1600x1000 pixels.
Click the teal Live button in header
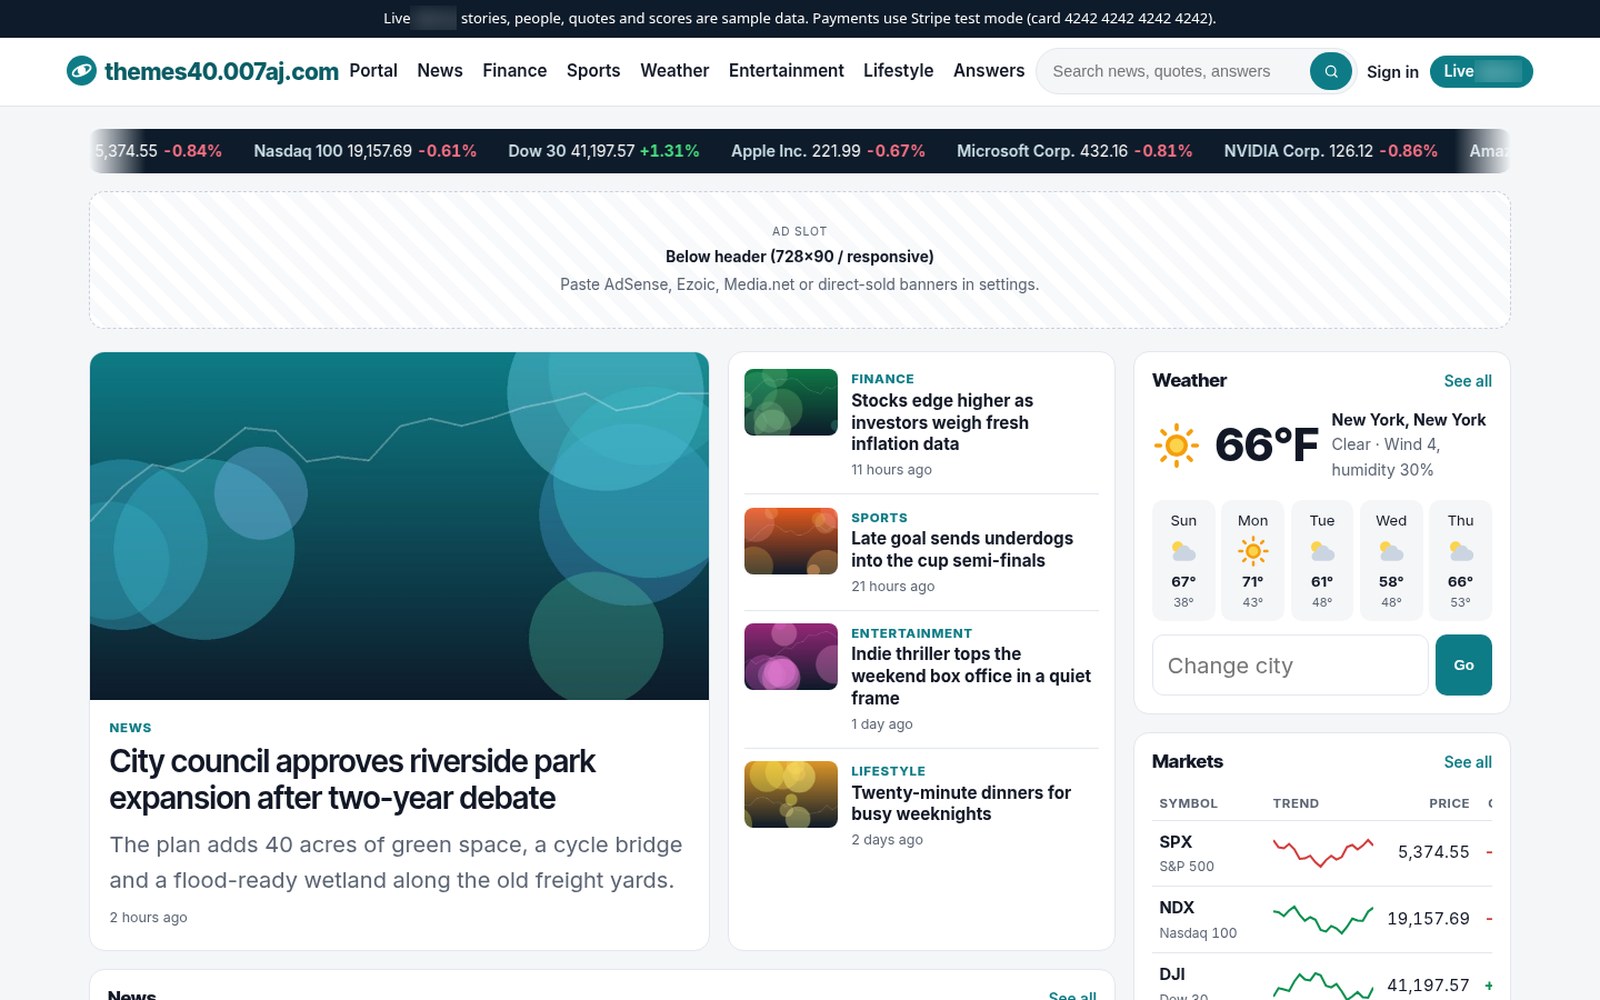(x=1481, y=71)
